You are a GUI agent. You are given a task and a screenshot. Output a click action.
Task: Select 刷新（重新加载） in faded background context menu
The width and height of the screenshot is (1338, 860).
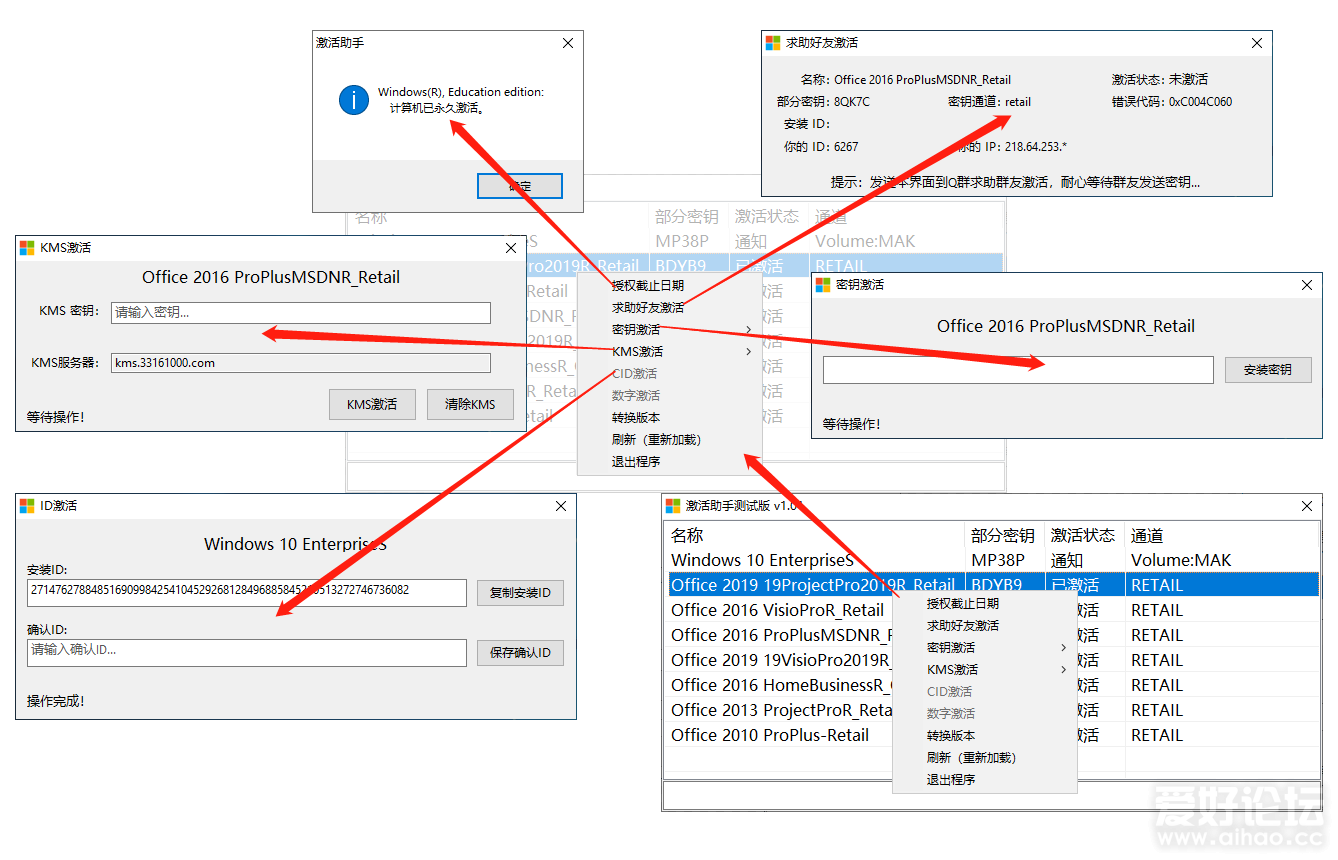tap(656, 440)
